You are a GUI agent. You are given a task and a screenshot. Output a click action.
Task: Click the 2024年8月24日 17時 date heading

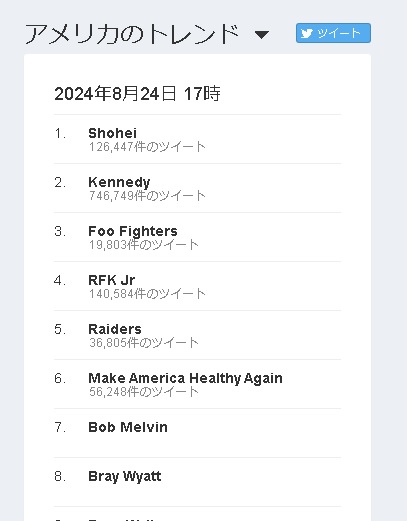pos(137,93)
